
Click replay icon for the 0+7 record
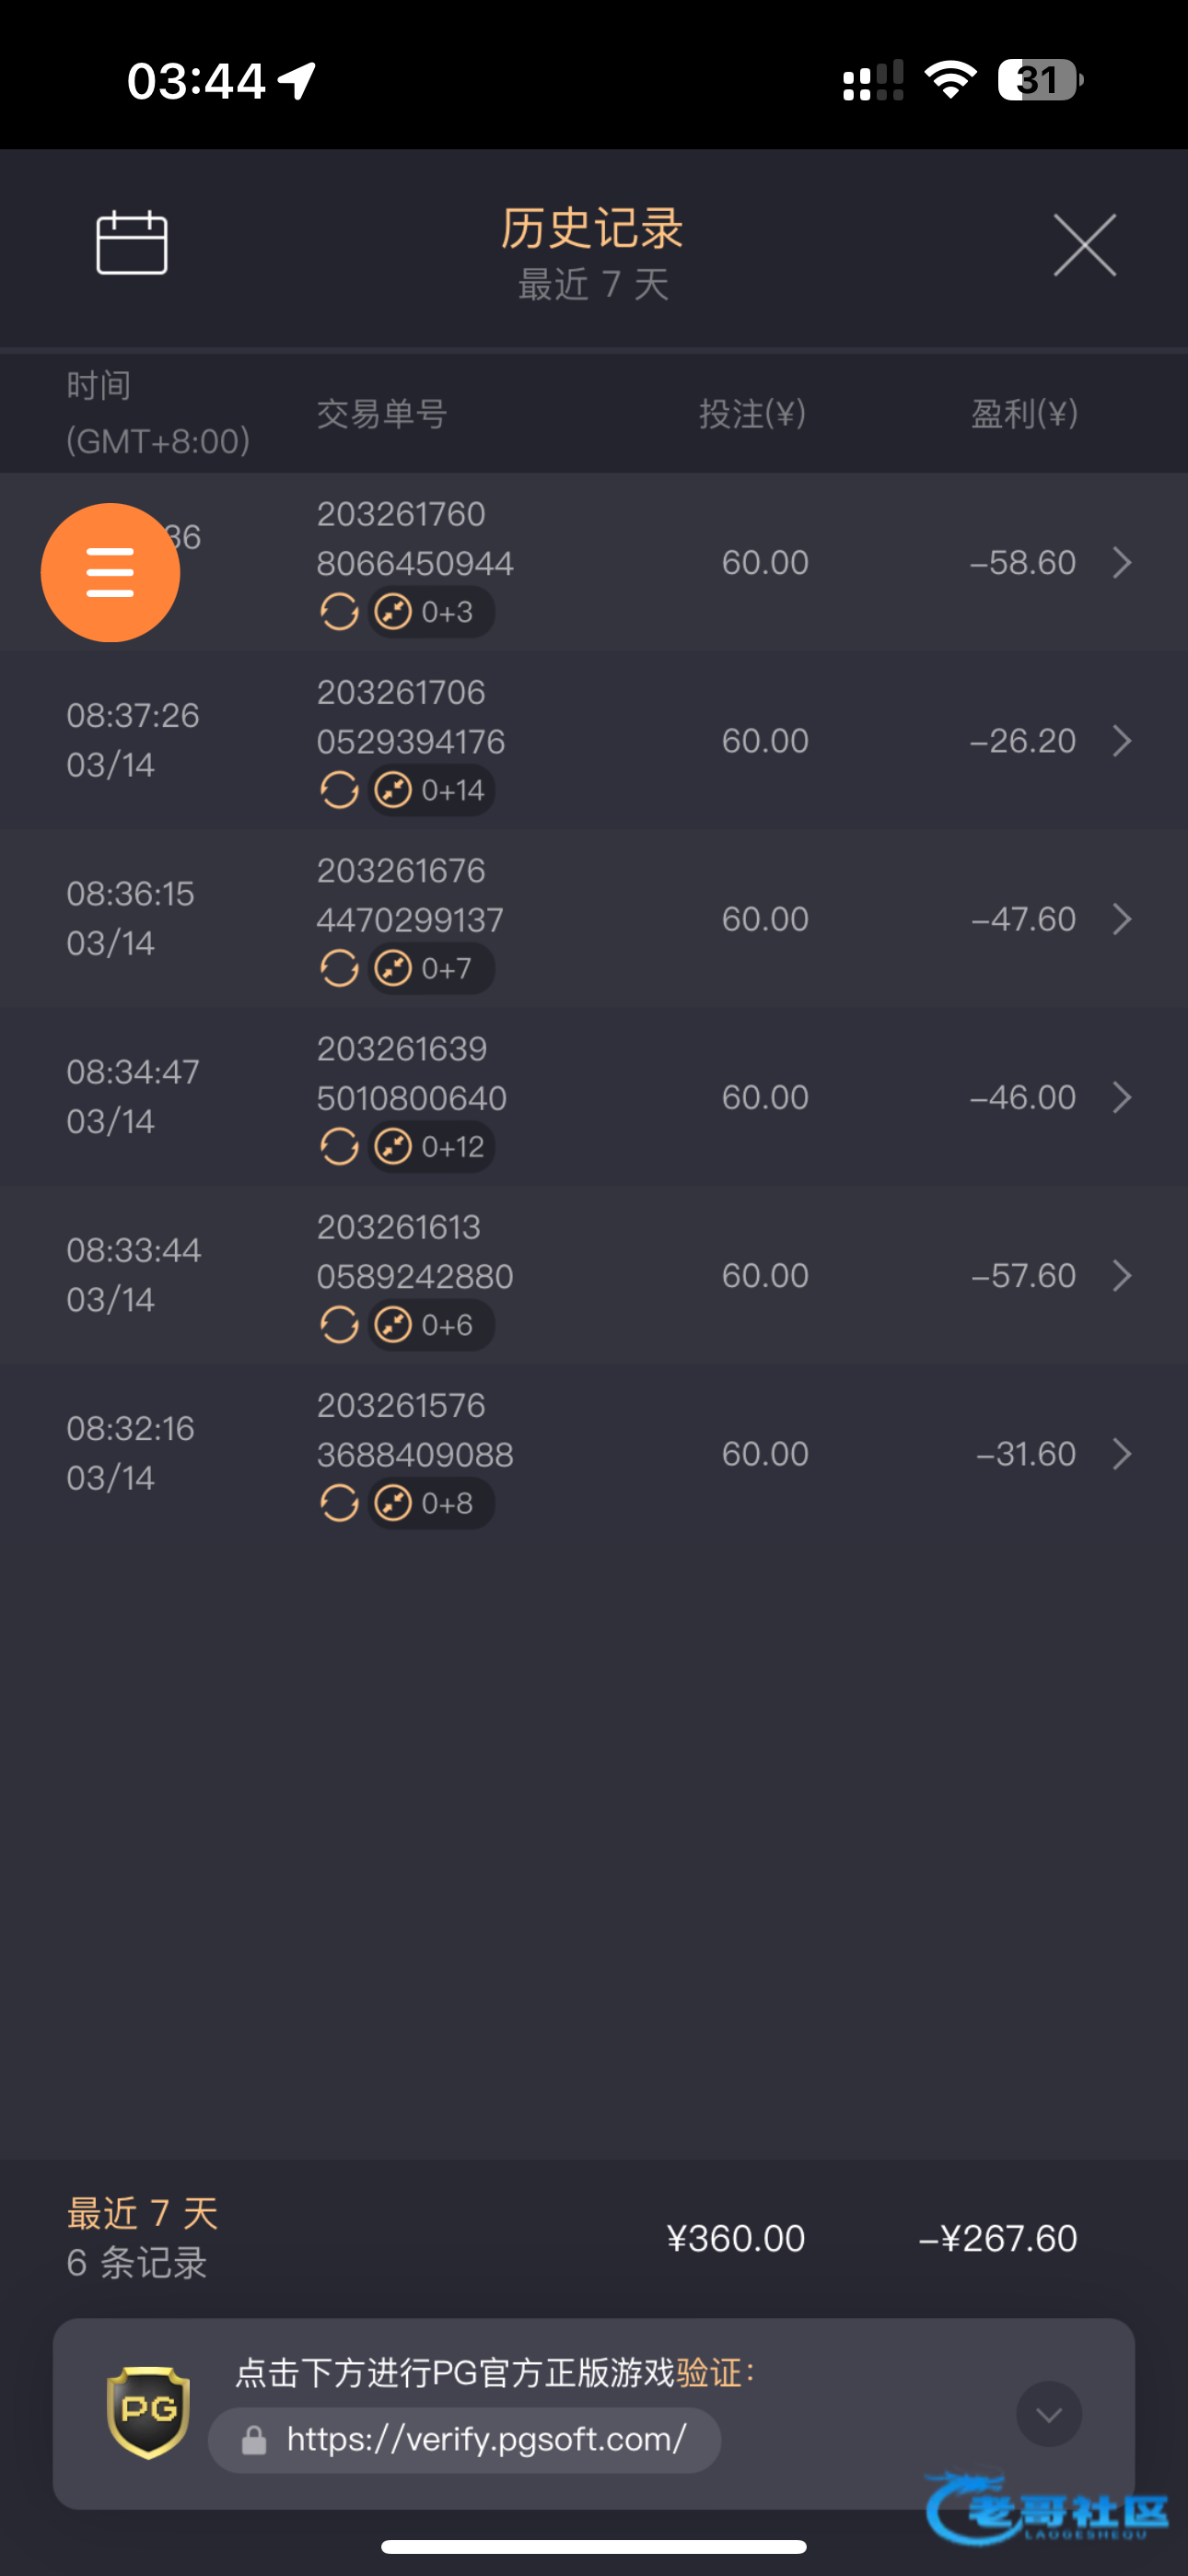(x=339, y=968)
